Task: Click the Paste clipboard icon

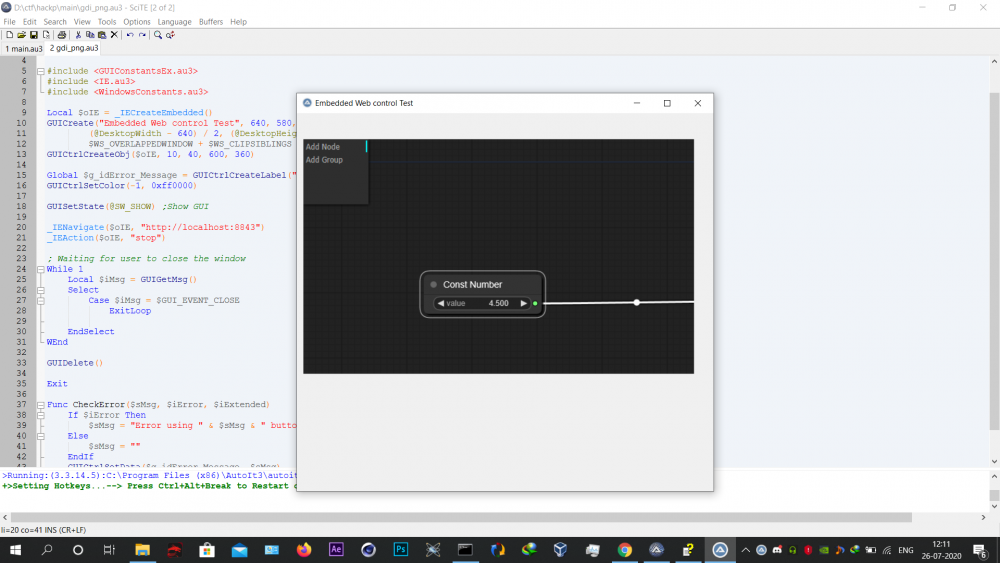Action: tap(101, 34)
